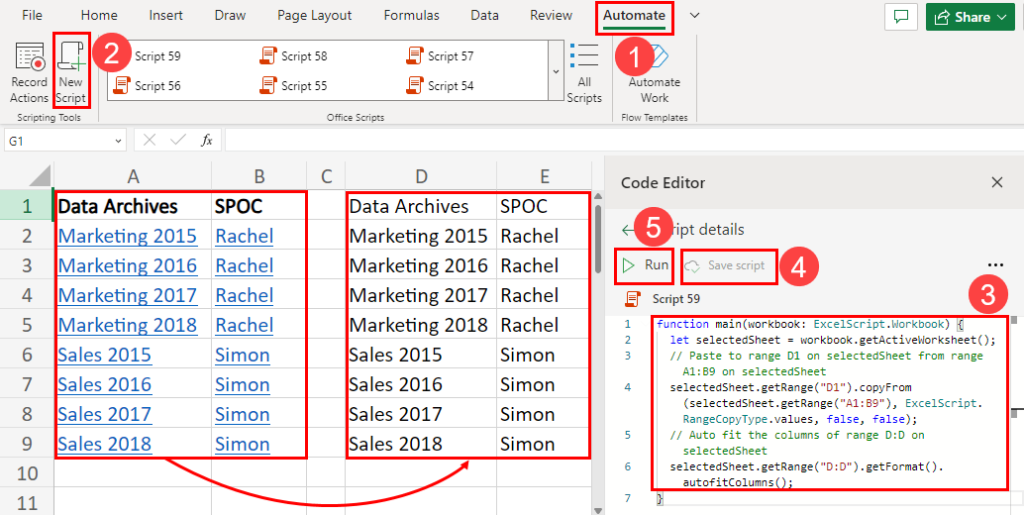
Task: Select row 10 header
Action: [27, 473]
